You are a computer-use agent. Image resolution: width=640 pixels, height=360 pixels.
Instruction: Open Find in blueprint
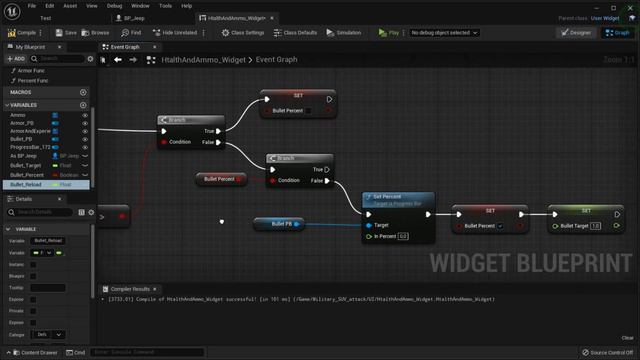(131, 33)
